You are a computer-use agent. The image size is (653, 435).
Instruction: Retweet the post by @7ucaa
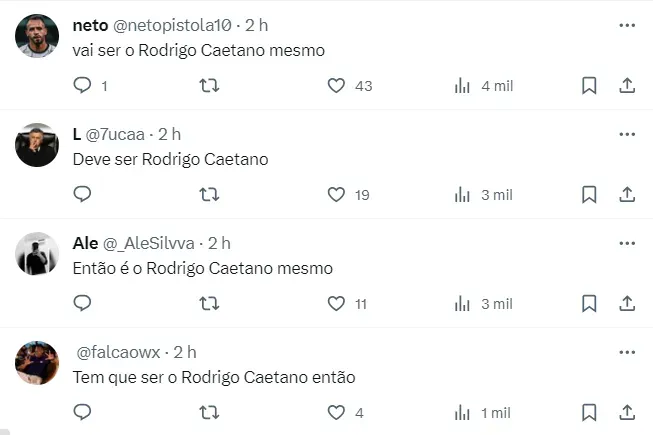210,195
